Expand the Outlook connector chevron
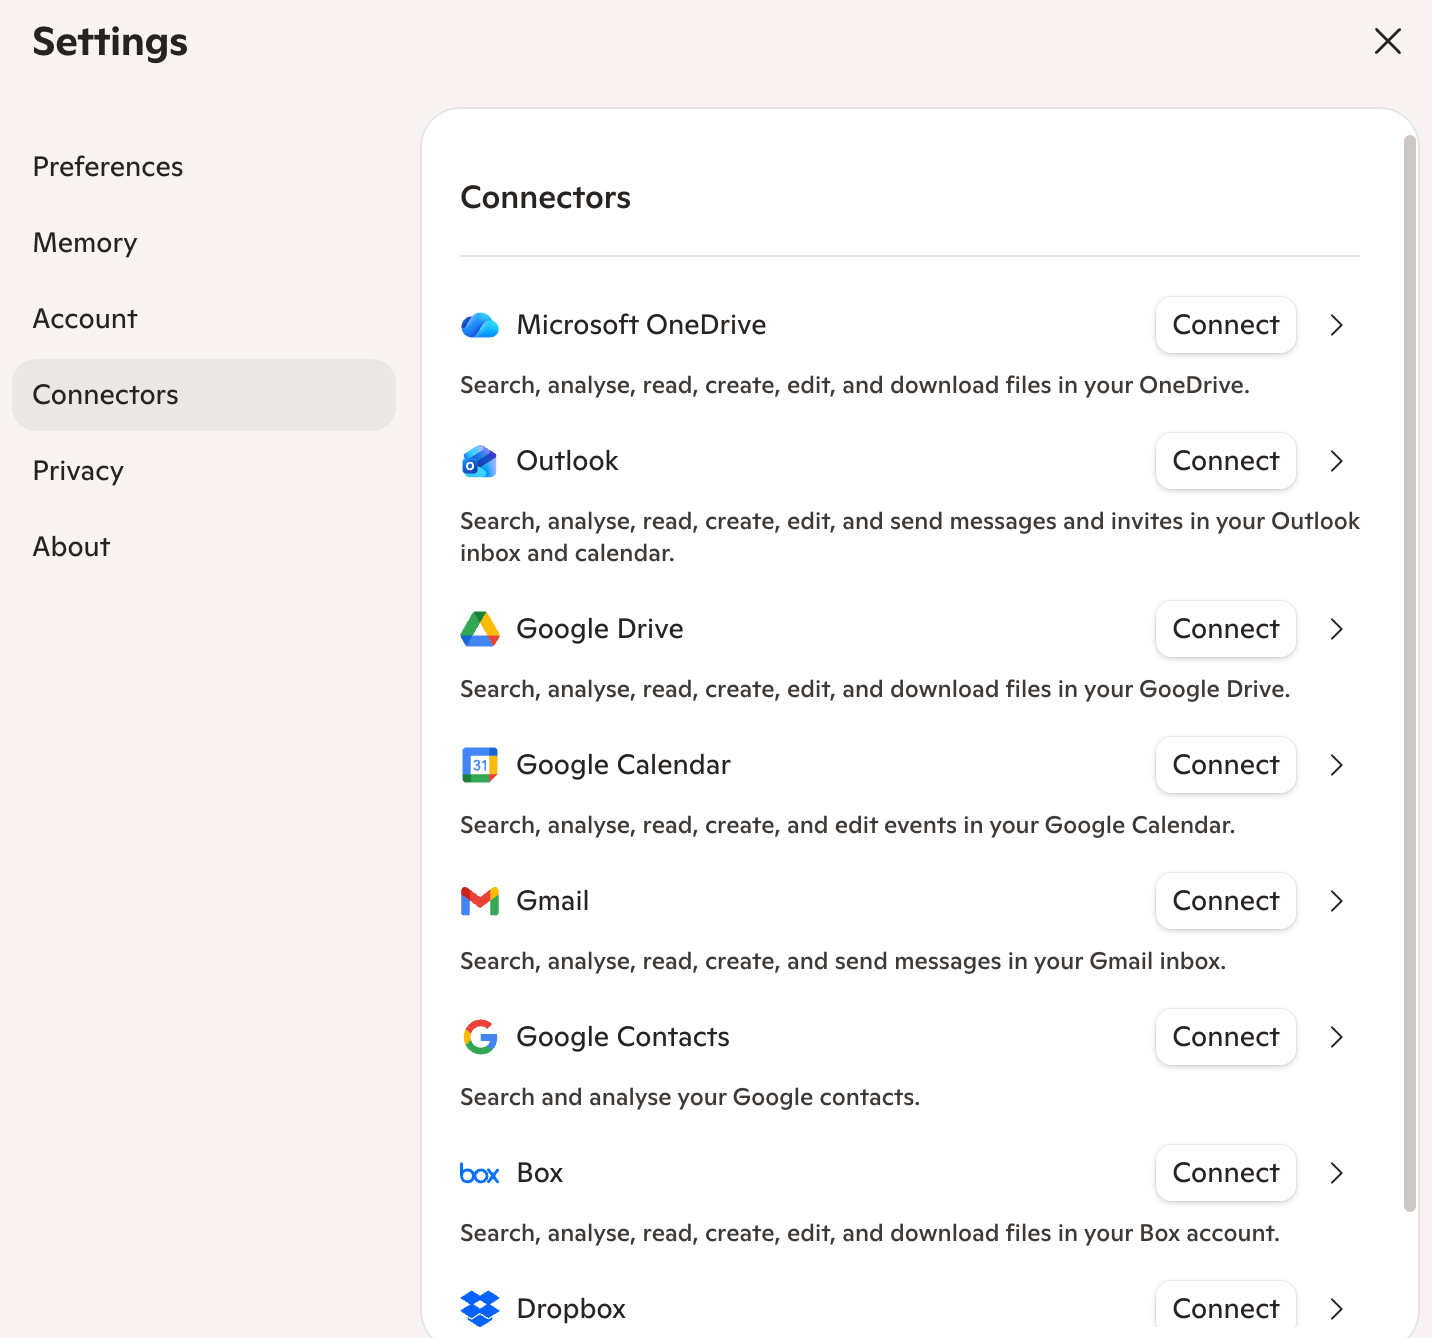 (x=1337, y=461)
